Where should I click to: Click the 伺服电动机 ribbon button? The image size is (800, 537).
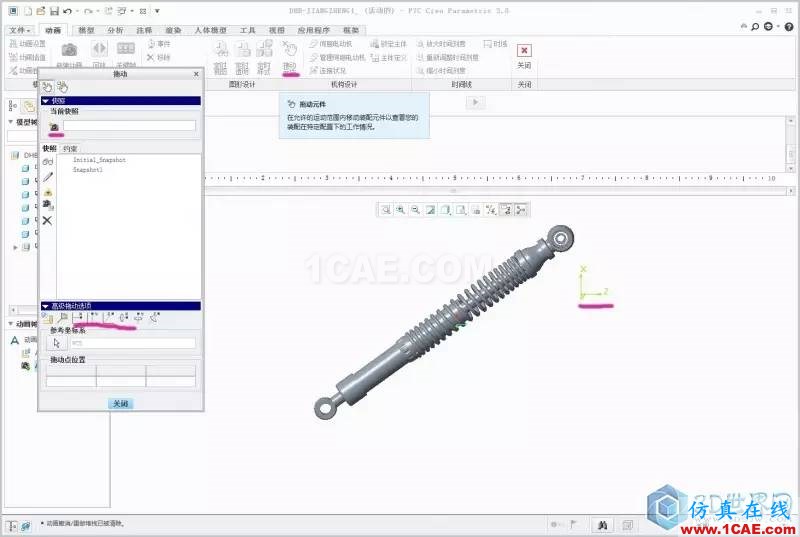tap(330, 44)
